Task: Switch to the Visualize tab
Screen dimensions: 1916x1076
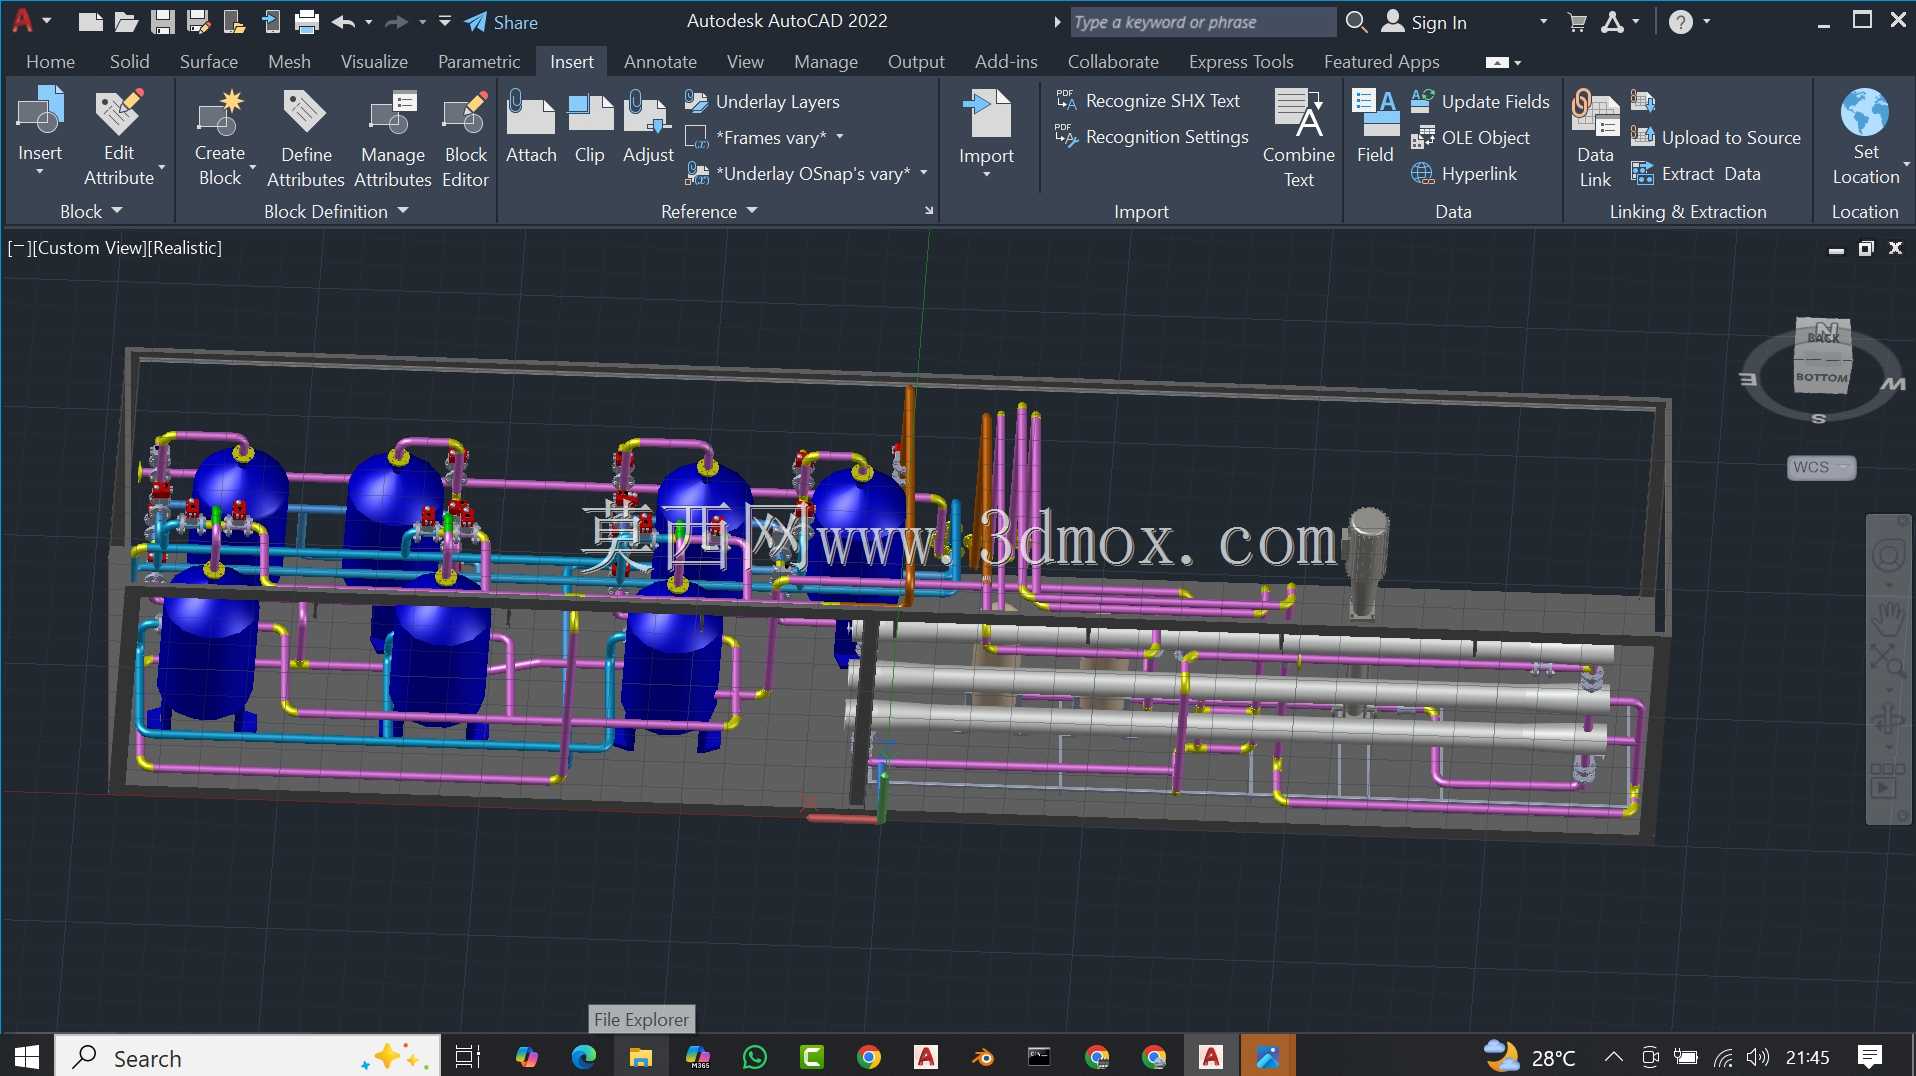Action: pos(374,61)
